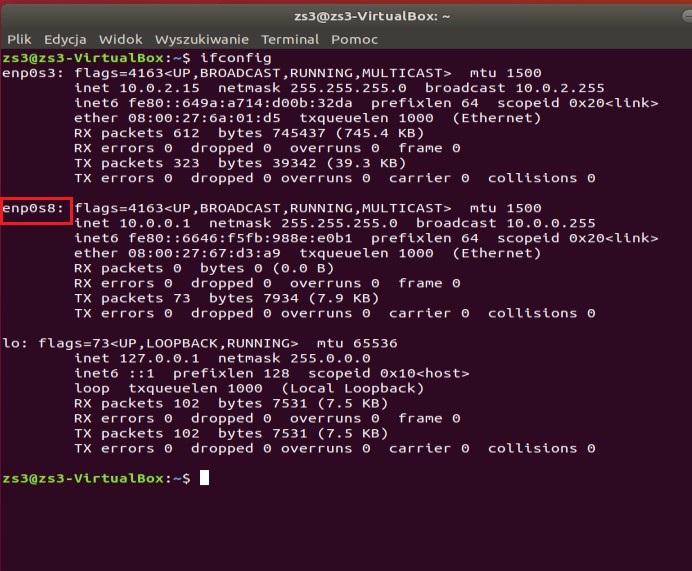Click the enp0s3 interface name

coord(34,73)
